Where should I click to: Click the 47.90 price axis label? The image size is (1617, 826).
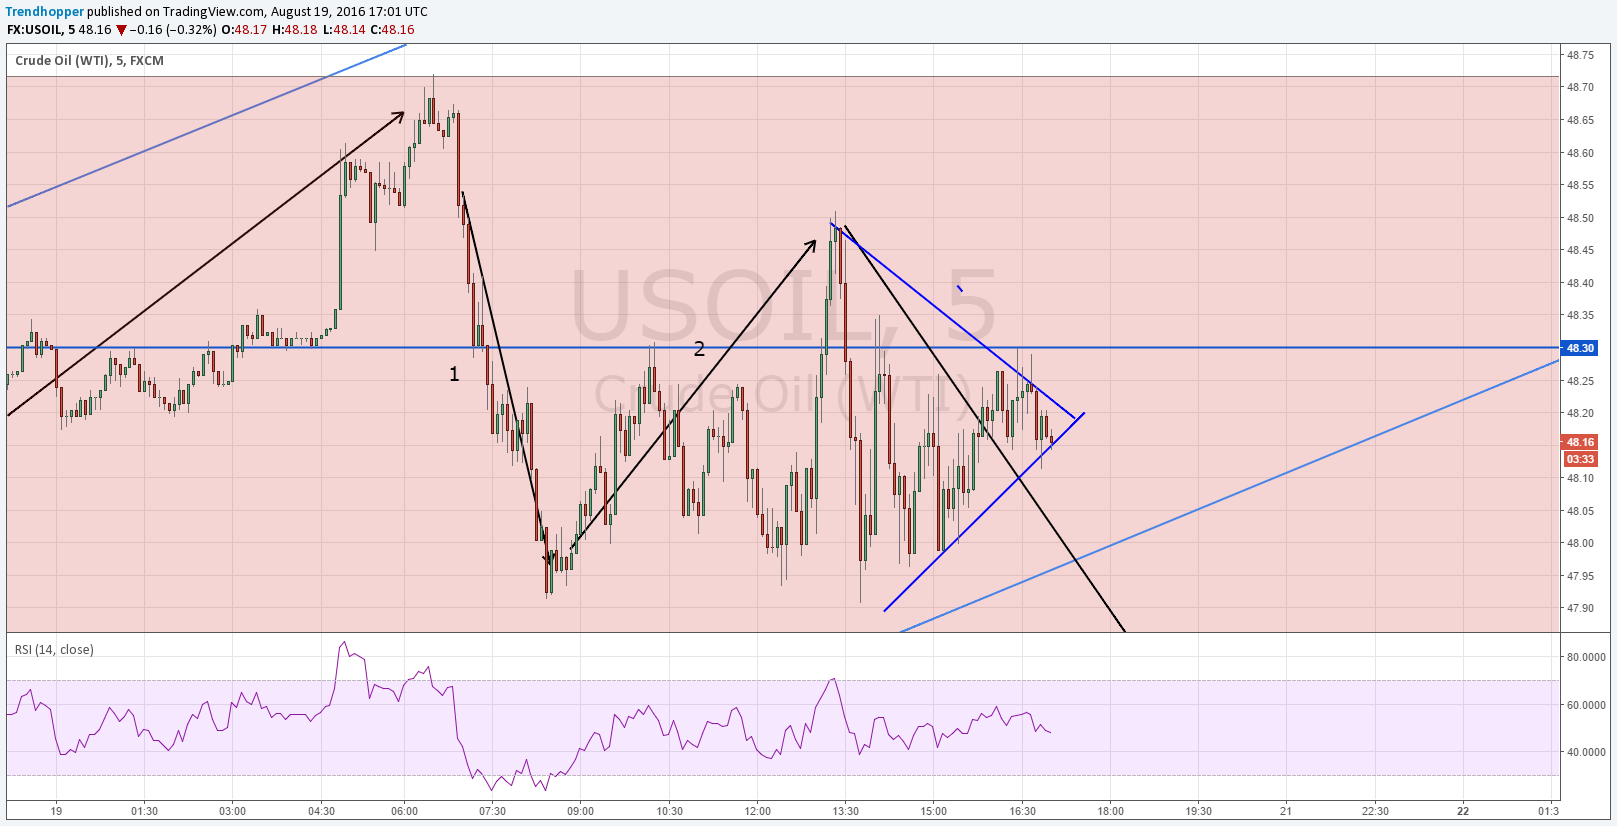coord(1580,608)
